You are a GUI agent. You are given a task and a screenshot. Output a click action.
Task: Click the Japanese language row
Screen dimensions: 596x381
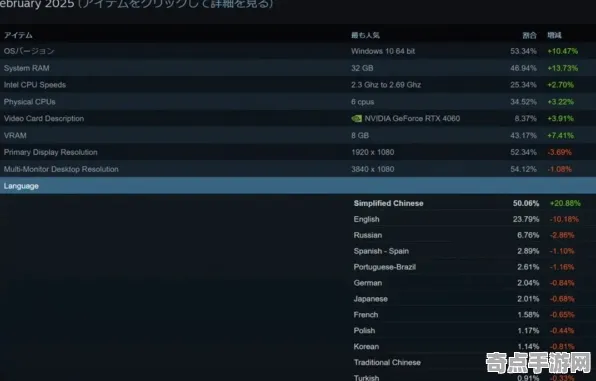pyautogui.click(x=467, y=299)
